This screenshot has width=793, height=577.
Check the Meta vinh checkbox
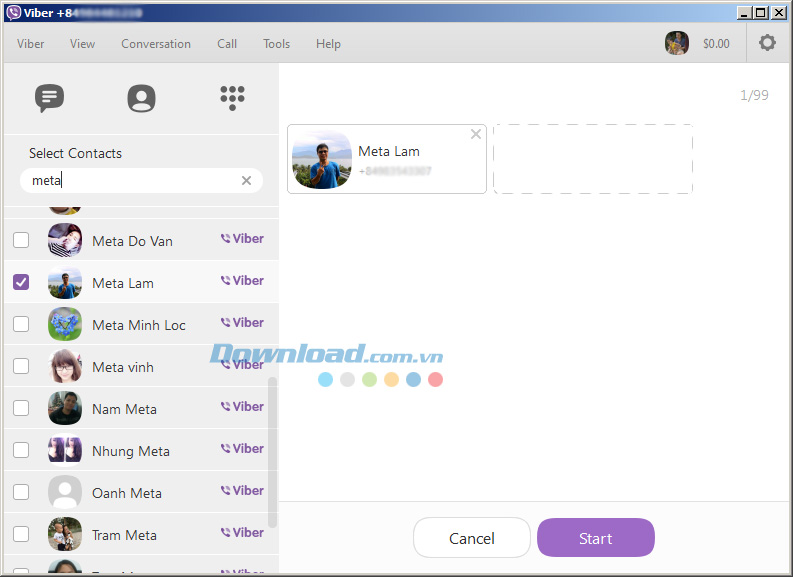pyautogui.click(x=21, y=366)
